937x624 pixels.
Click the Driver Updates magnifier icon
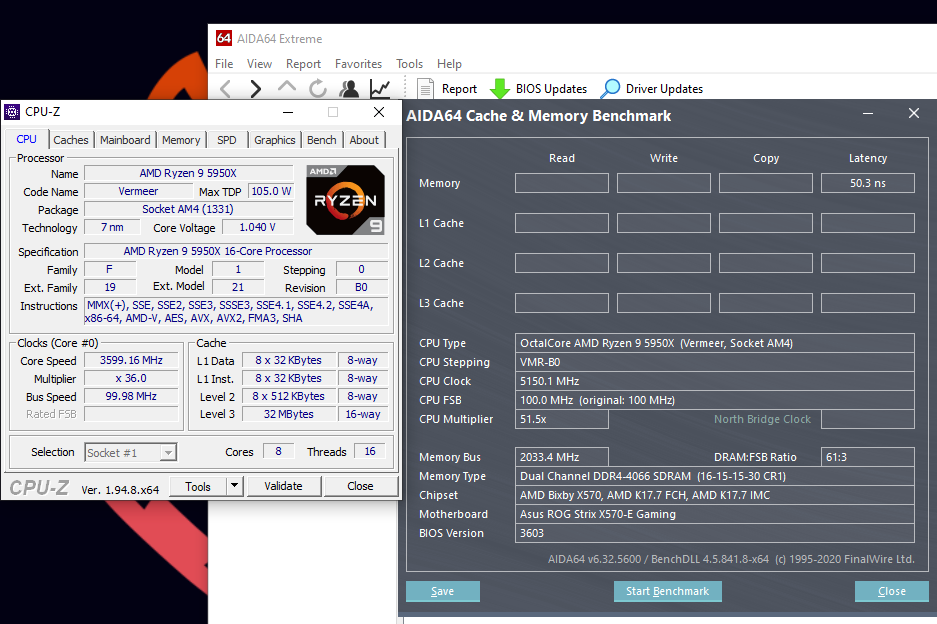tap(610, 88)
